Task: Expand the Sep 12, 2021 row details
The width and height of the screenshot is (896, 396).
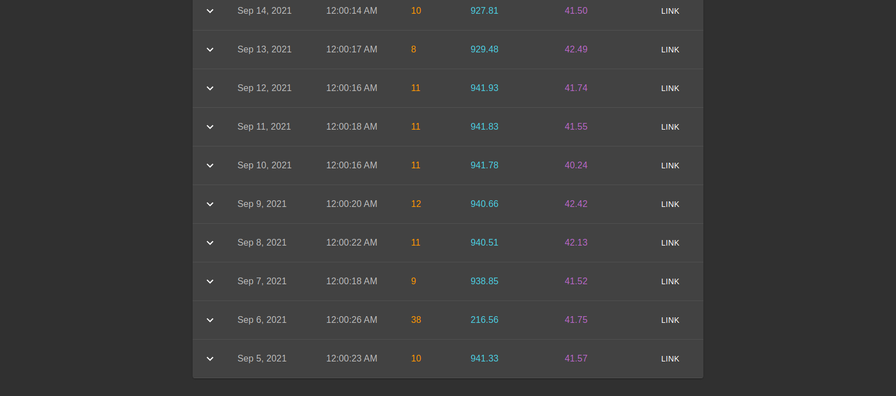Action: coord(210,88)
